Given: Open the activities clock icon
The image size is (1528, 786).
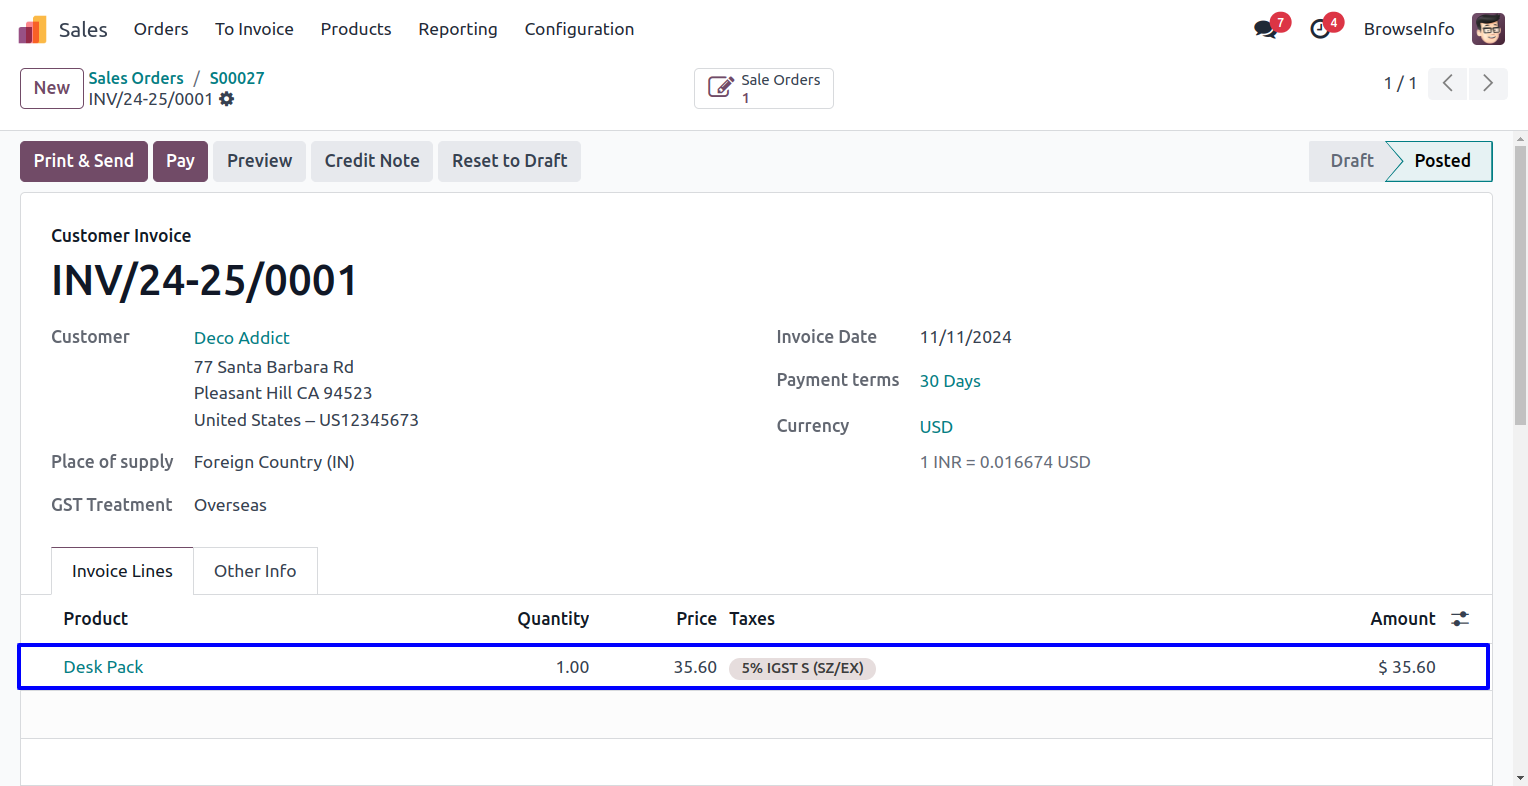Looking at the screenshot, I should point(1321,29).
